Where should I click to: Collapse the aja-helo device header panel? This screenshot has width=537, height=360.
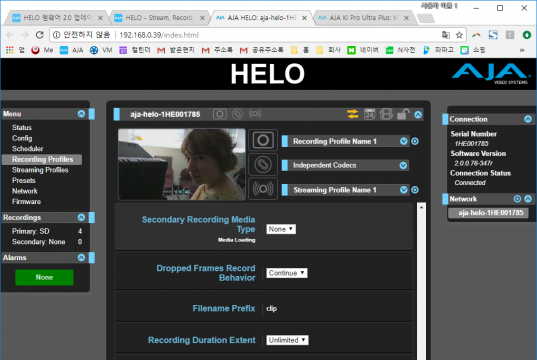[418, 115]
